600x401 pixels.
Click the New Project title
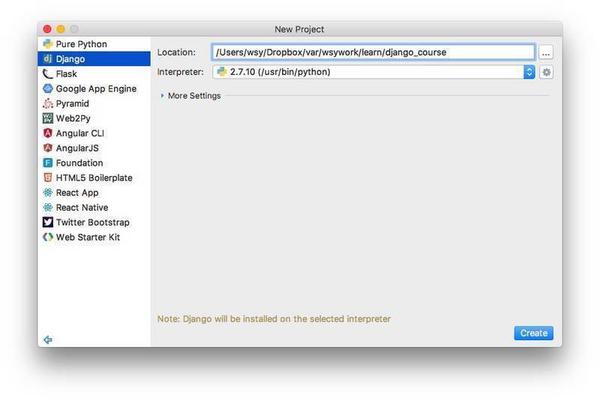tap(299, 29)
